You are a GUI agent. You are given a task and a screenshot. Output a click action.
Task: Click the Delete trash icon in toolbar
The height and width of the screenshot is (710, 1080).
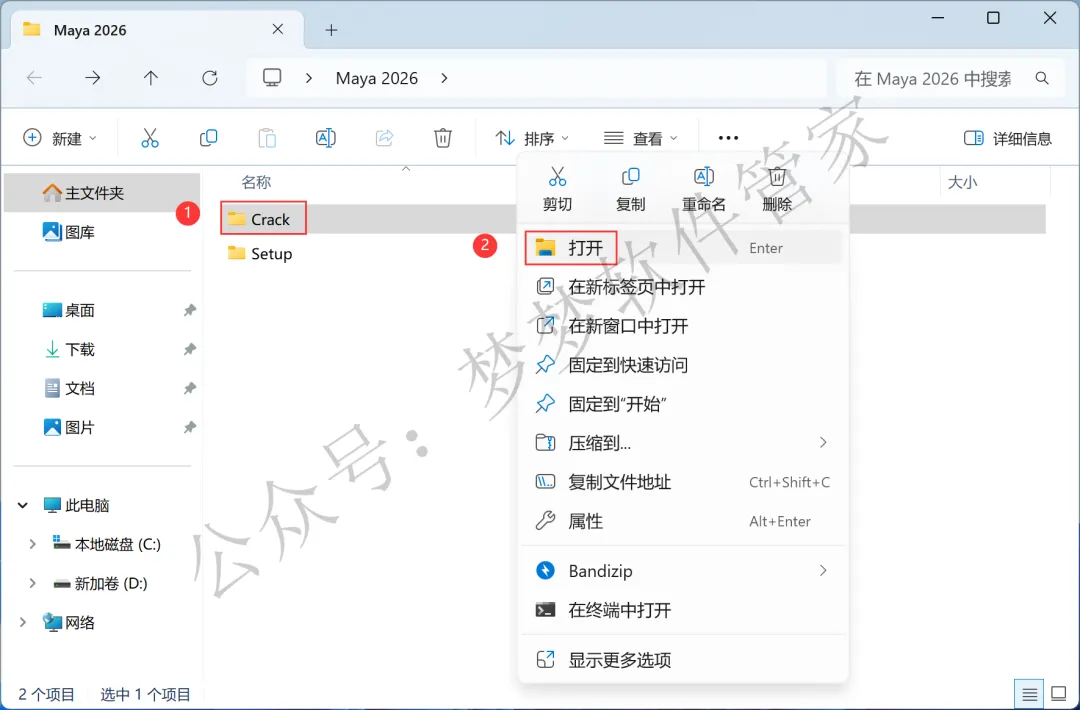click(443, 138)
